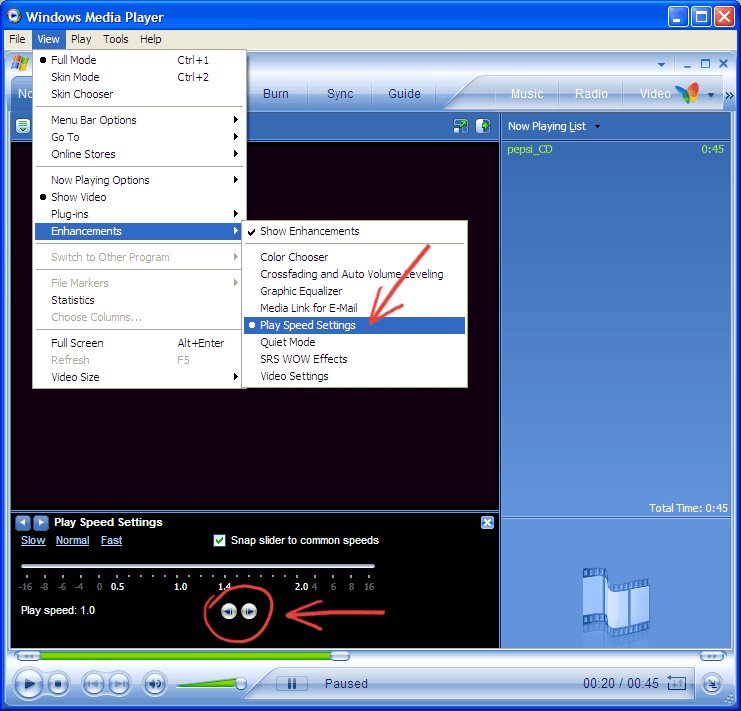Switch to the Burn tab
The image size is (741, 711).
[x=276, y=94]
